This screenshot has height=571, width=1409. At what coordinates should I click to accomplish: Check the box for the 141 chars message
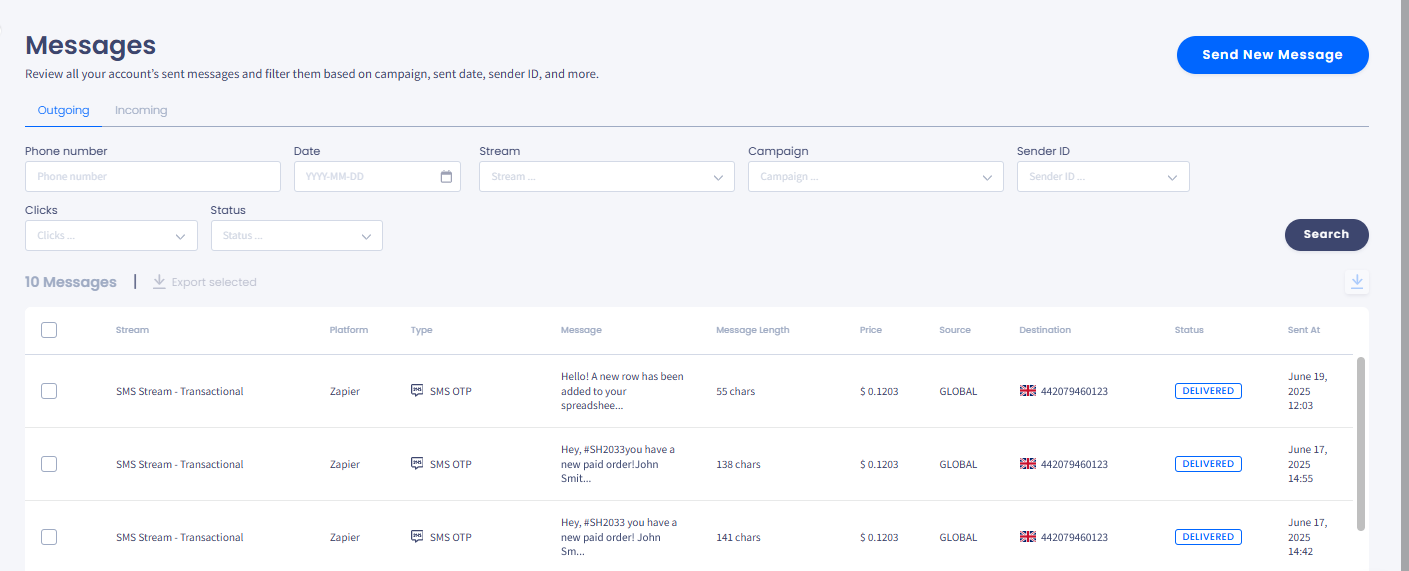(x=49, y=537)
